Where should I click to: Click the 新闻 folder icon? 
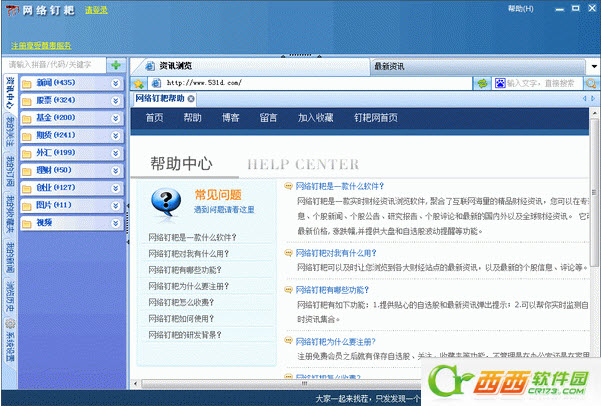pyautogui.click(x=26, y=84)
